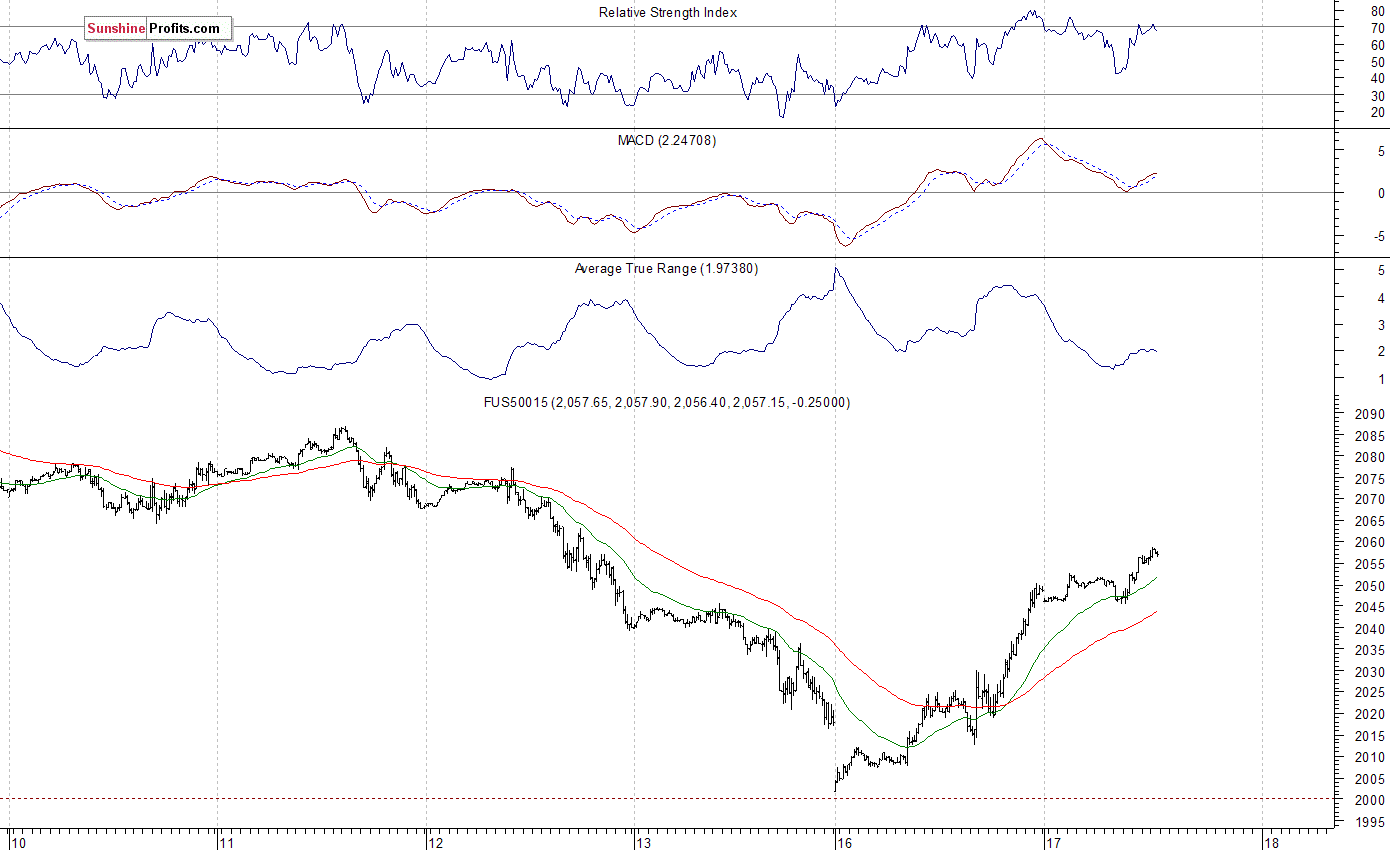
Task: Click the RSI scale value 80
Action: 1378,11
